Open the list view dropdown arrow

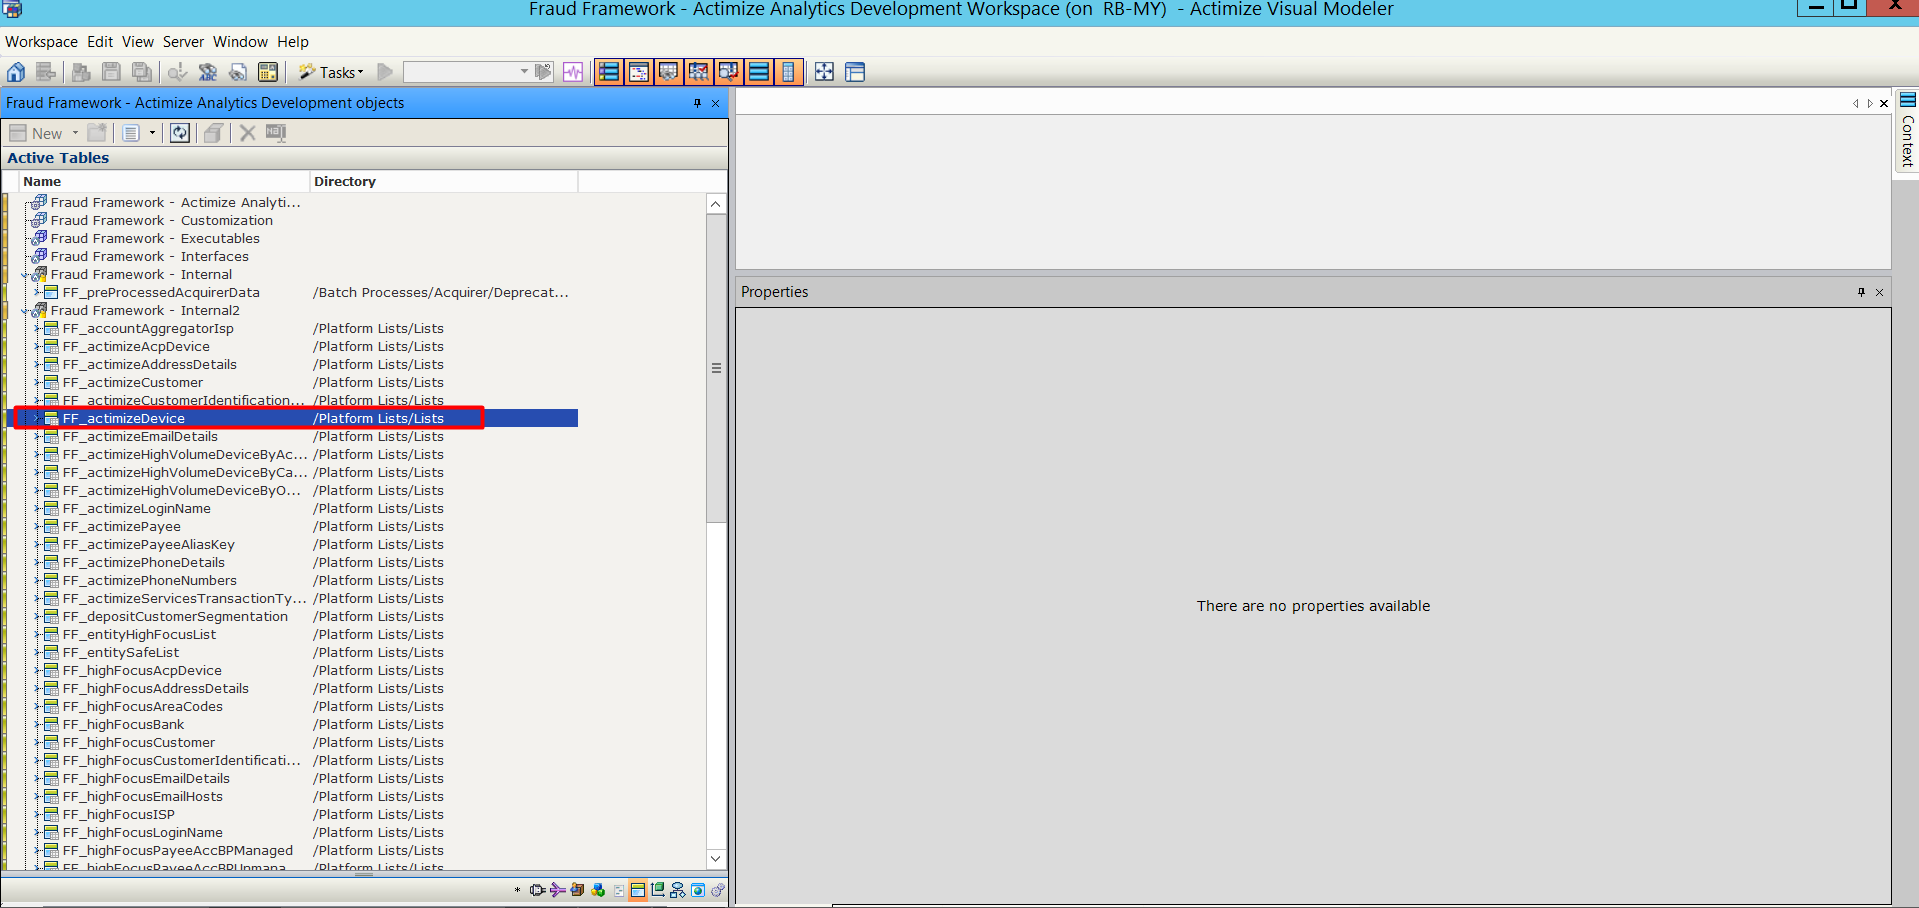pos(152,133)
